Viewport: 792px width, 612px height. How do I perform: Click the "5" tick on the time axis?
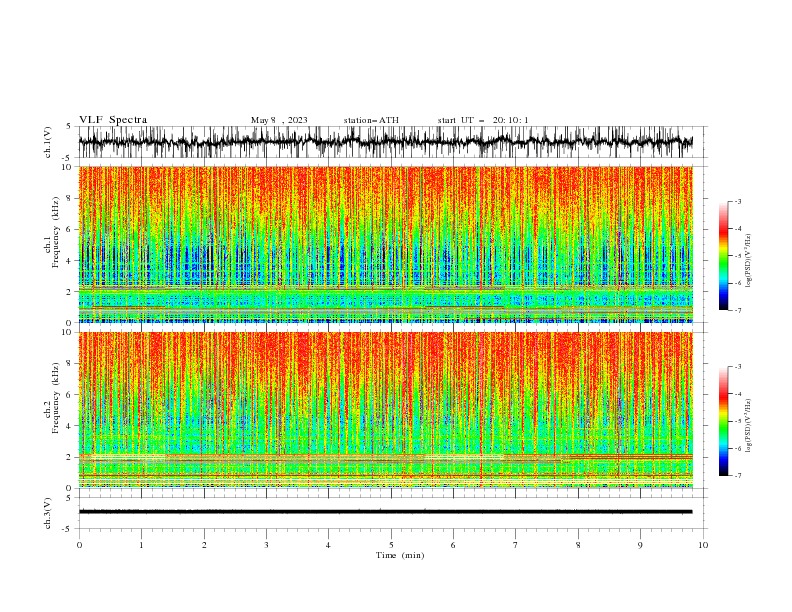(x=391, y=545)
